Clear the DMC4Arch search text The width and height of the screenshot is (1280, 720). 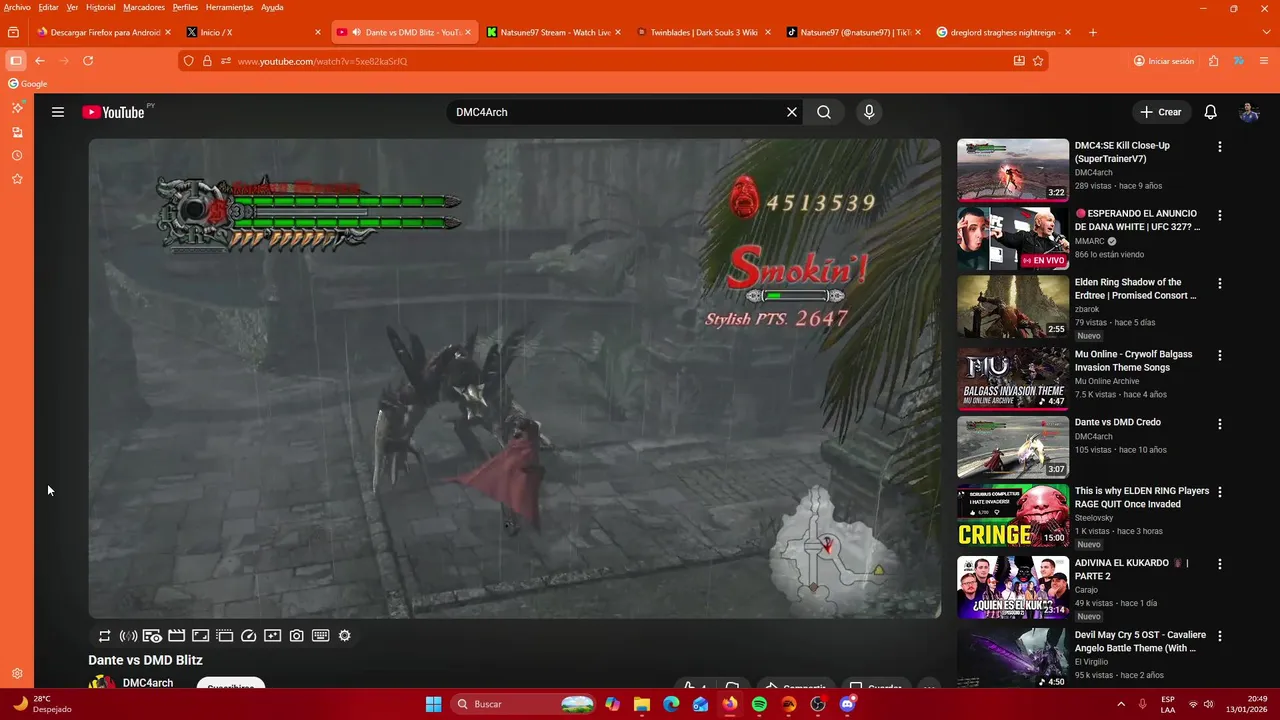click(x=792, y=112)
